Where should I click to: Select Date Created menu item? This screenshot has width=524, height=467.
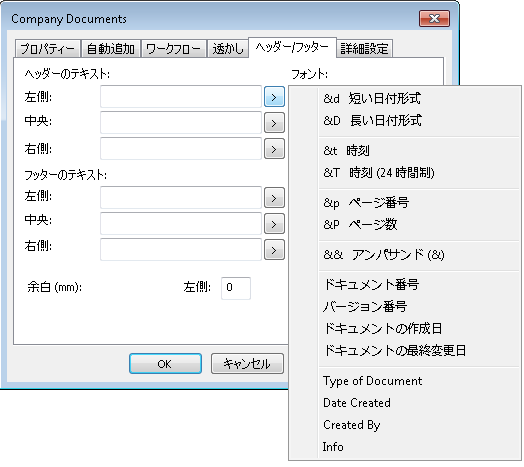404,403
